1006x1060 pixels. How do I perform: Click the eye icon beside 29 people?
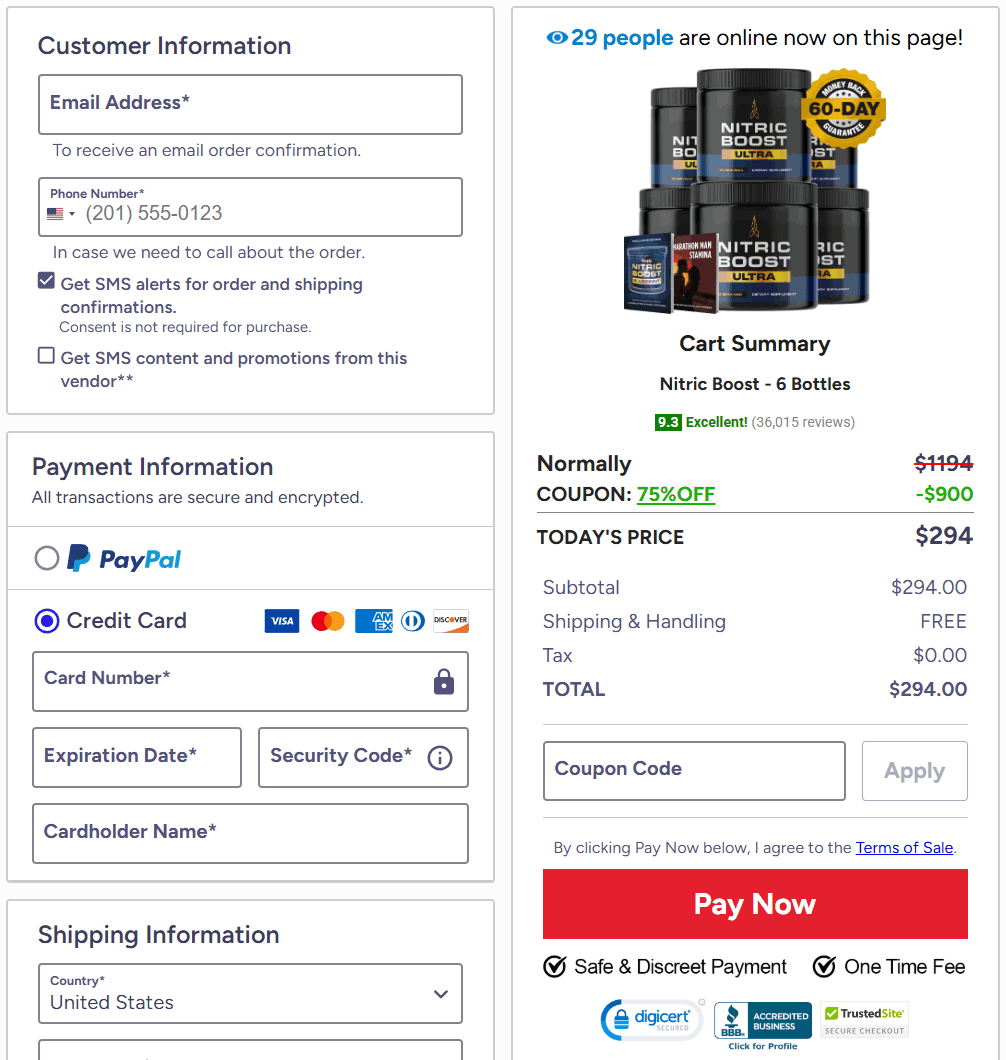(556, 38)
